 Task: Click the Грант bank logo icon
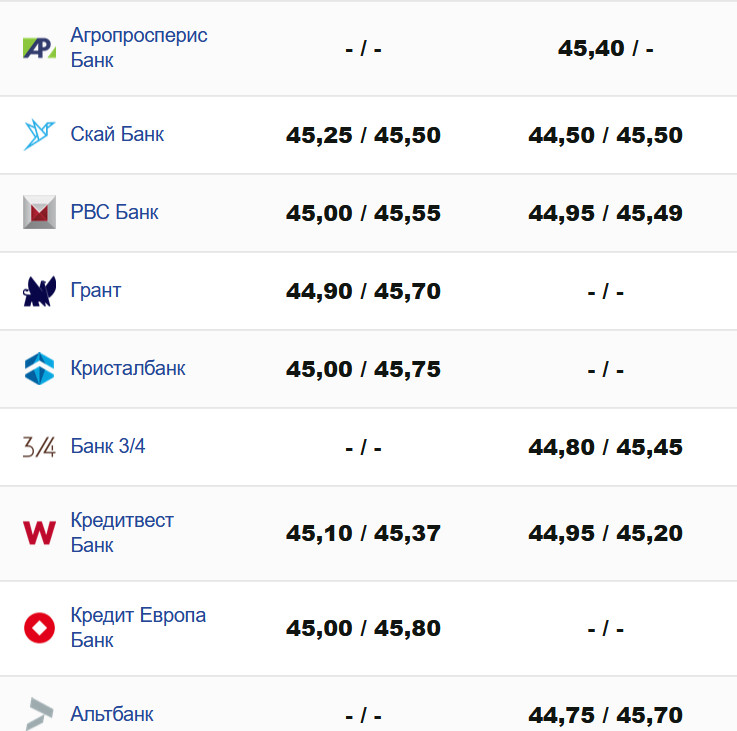(x=39, y=291)
